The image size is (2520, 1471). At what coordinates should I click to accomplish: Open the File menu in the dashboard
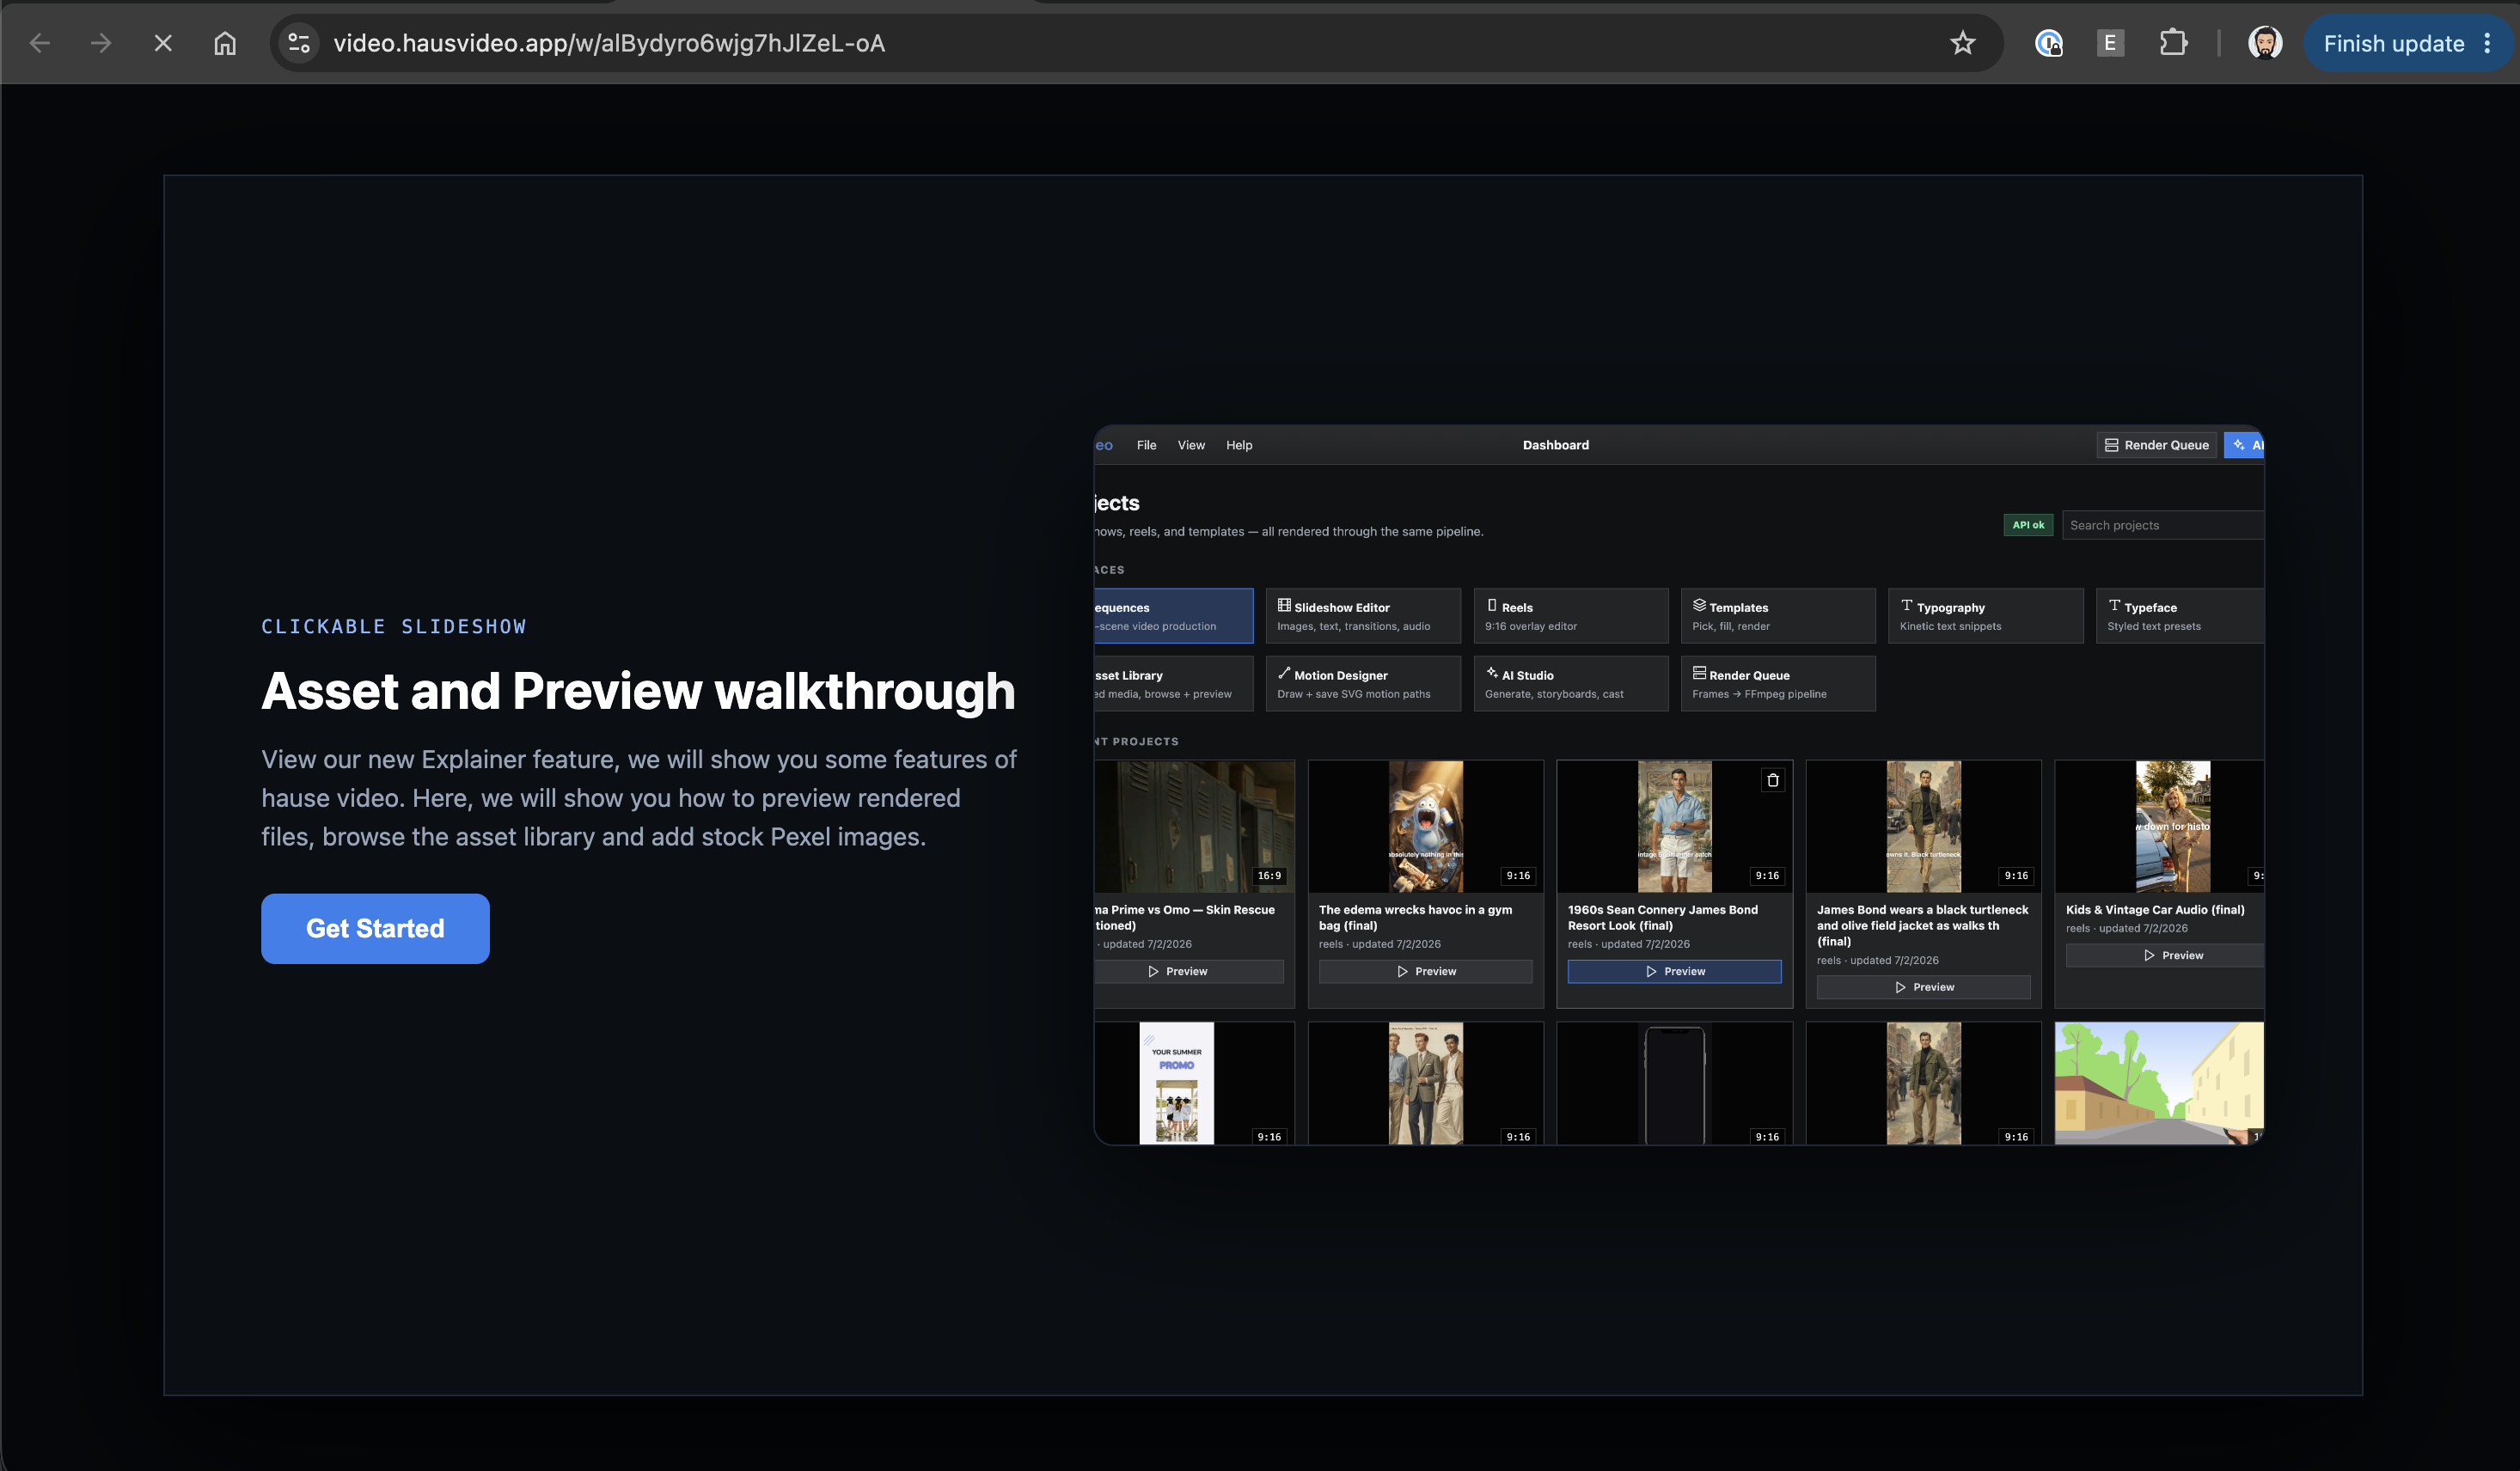(x=1146, y=445)
